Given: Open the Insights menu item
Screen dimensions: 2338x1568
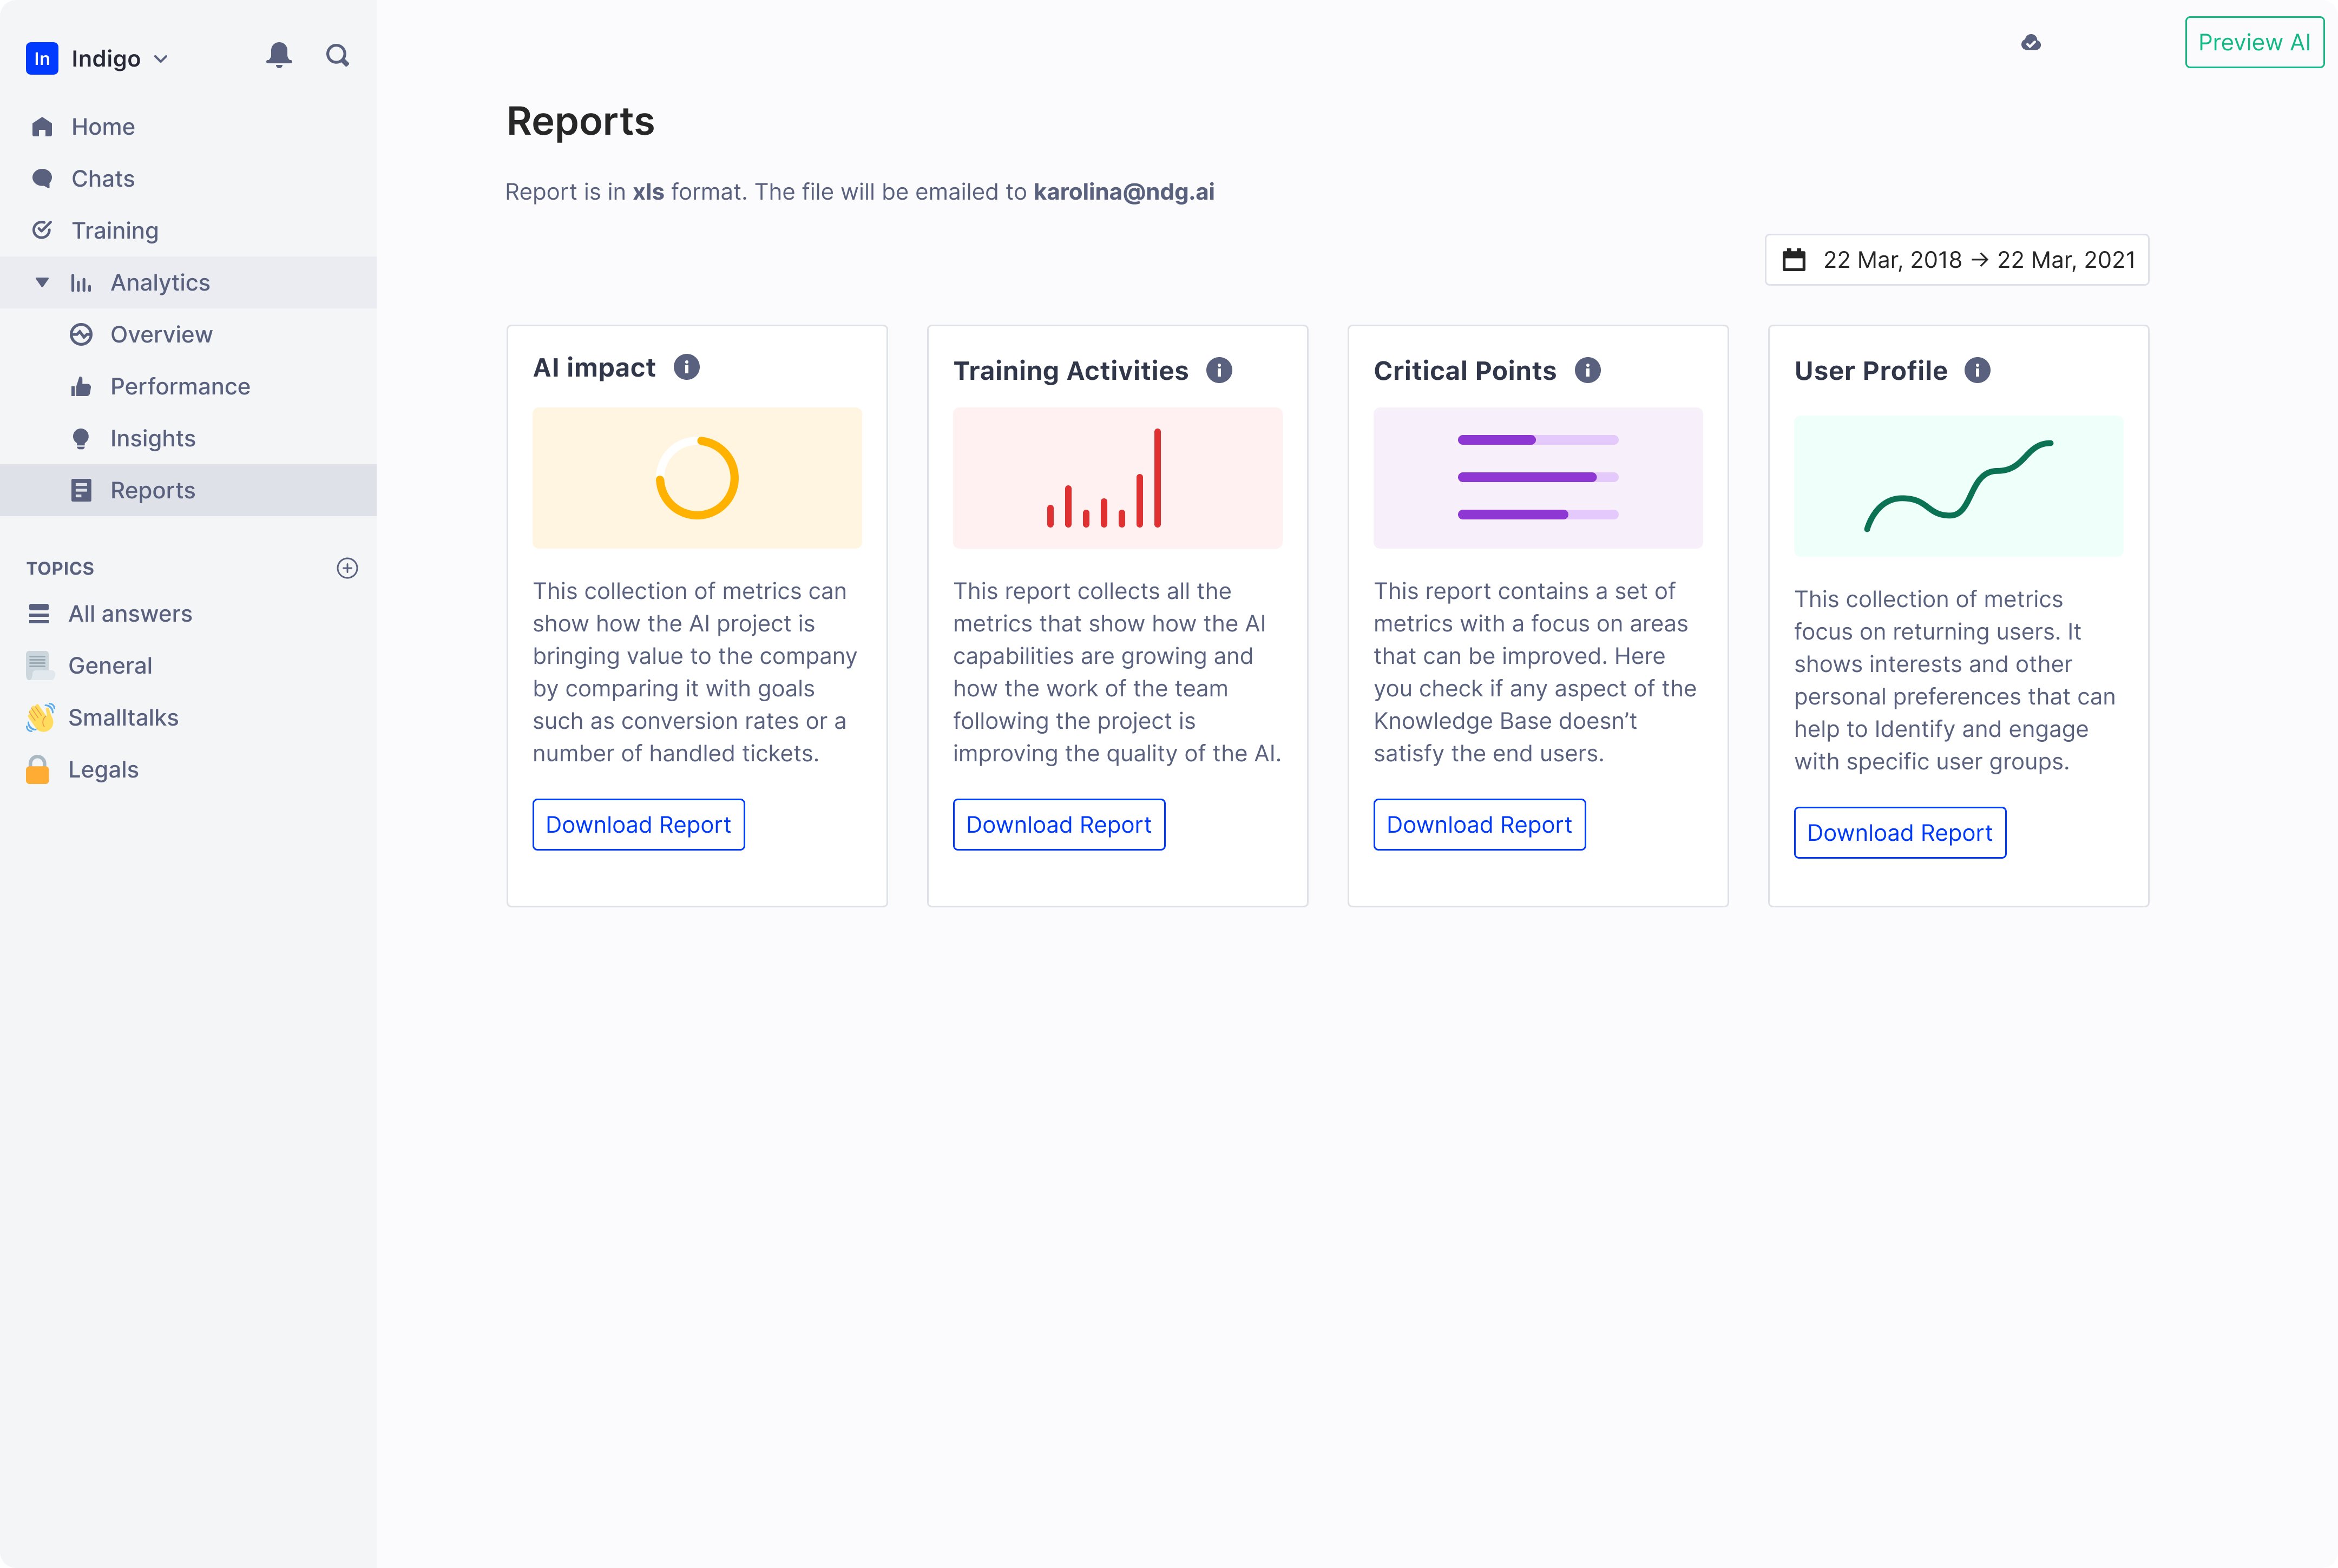Looking at the screenshot, I should [152, 439].
